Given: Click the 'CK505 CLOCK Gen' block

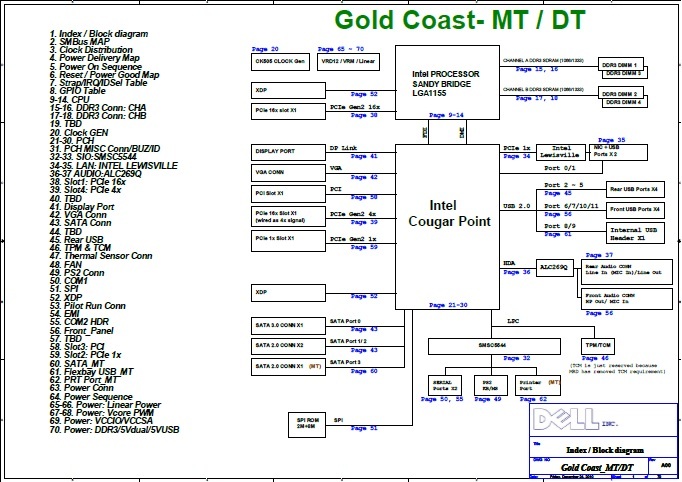Looking at the screenshot, I should (280, 62).
